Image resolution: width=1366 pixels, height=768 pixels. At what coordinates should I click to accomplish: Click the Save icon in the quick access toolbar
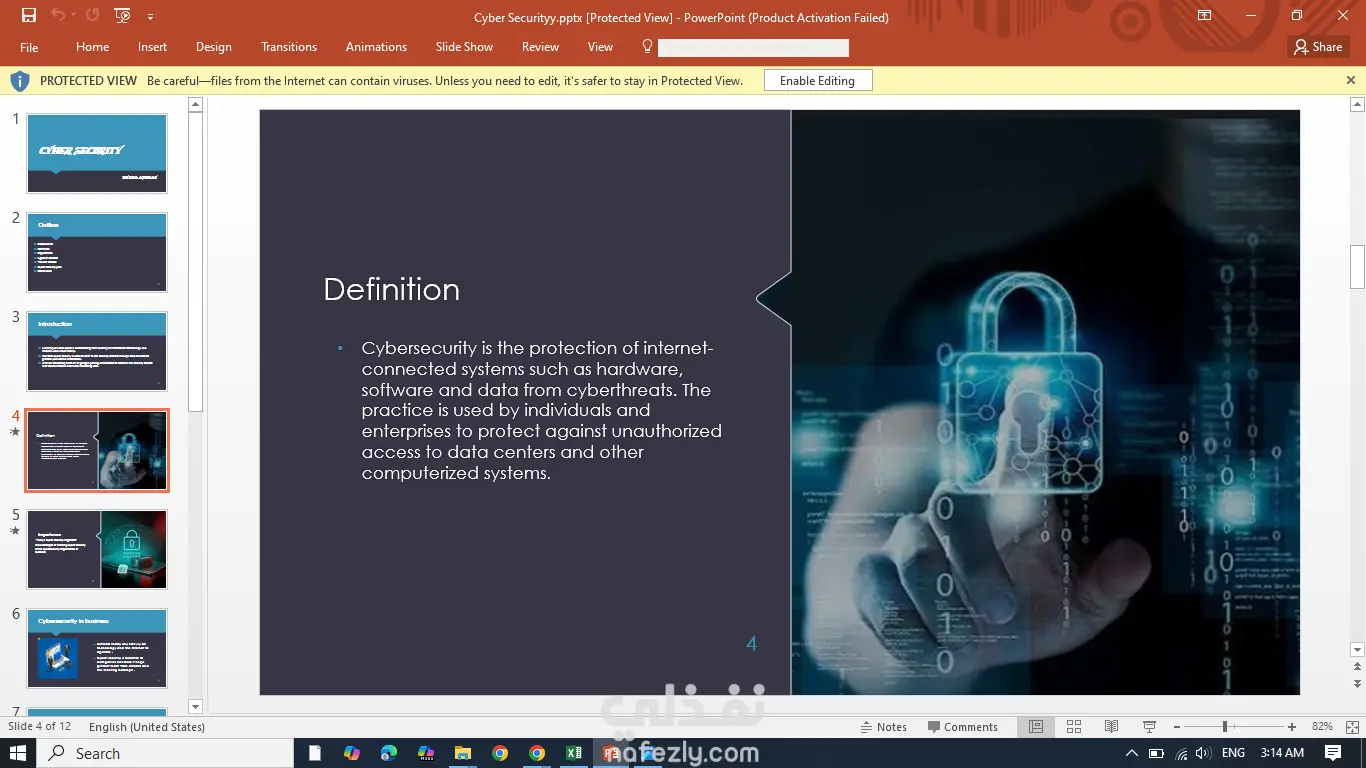29,15
